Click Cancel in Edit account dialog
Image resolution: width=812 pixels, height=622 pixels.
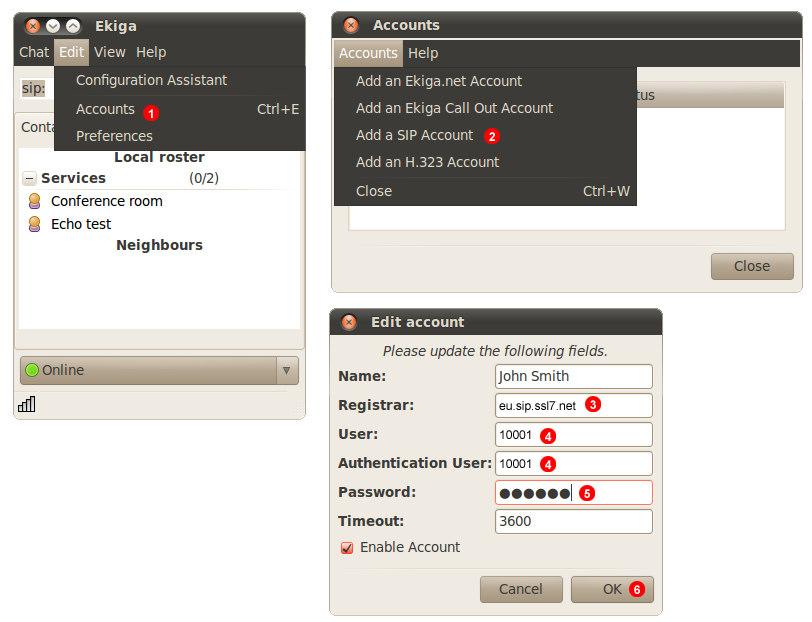(521, 589)
